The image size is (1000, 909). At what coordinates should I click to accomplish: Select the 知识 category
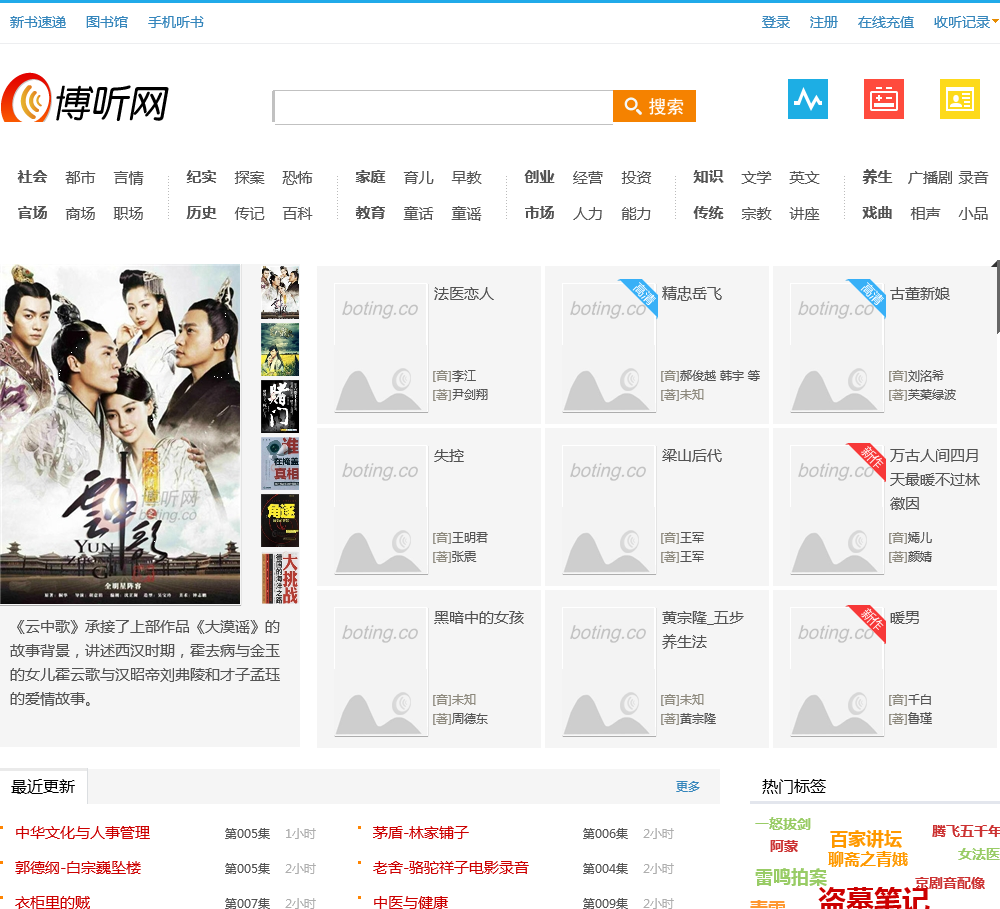(709, 177)
